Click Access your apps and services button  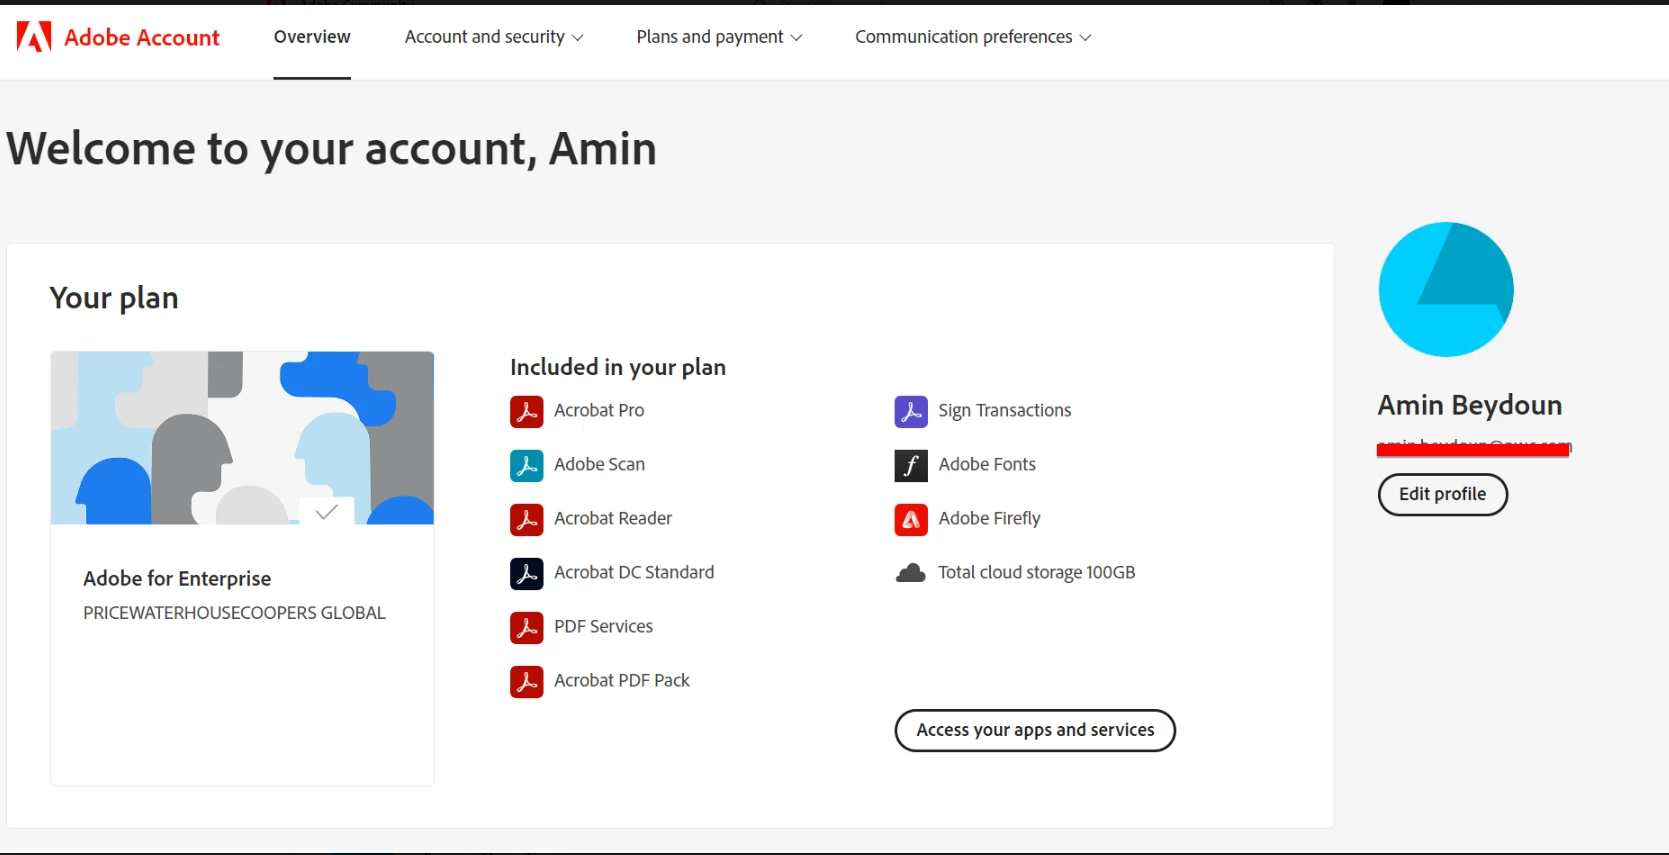point(1035,730)
